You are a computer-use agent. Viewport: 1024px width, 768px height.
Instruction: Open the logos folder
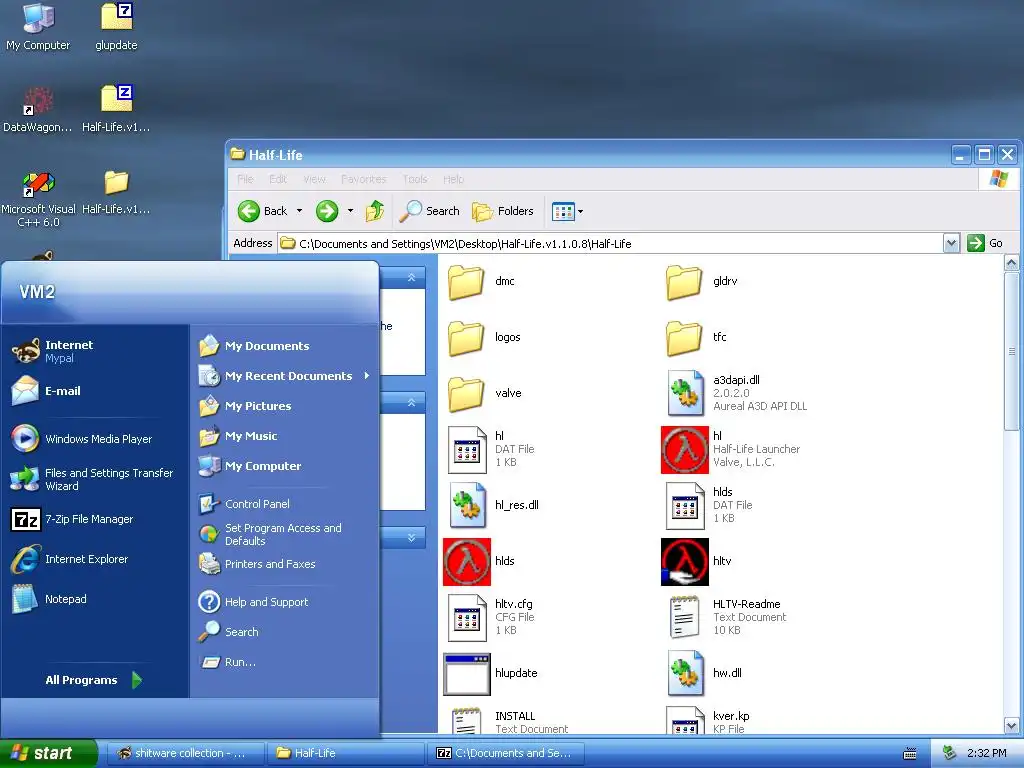point(466,338)
